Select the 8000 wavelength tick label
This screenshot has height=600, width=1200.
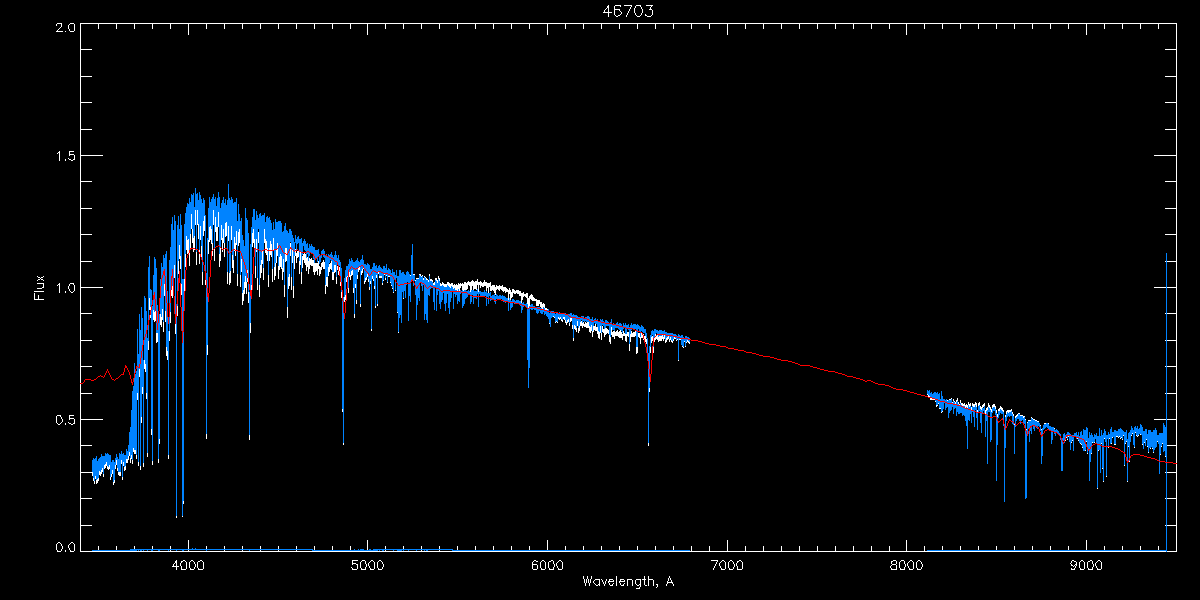(907, 566)
